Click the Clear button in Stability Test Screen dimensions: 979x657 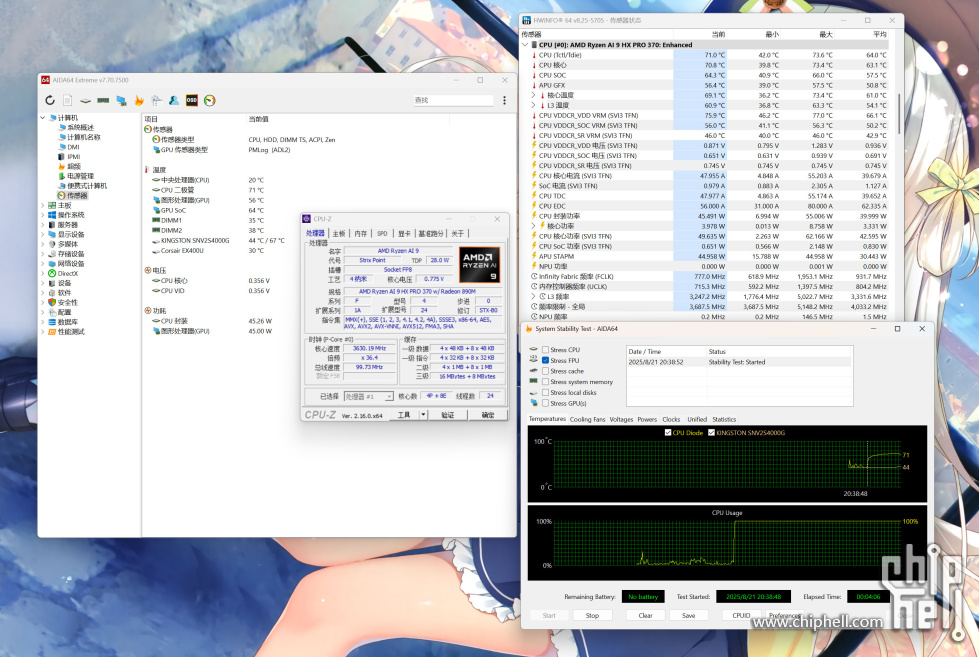(x=646, y=615)
